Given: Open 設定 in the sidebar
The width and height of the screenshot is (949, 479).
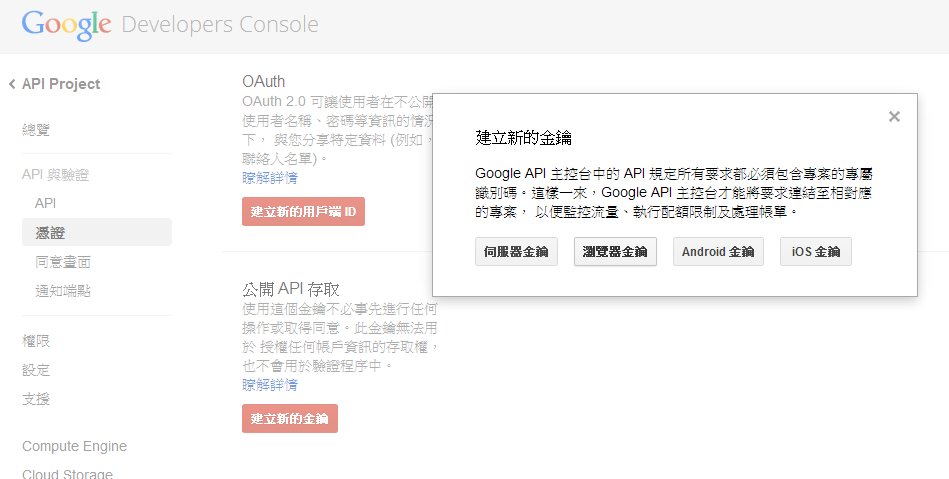Looking at the screenshot, I should coord(36,370).
